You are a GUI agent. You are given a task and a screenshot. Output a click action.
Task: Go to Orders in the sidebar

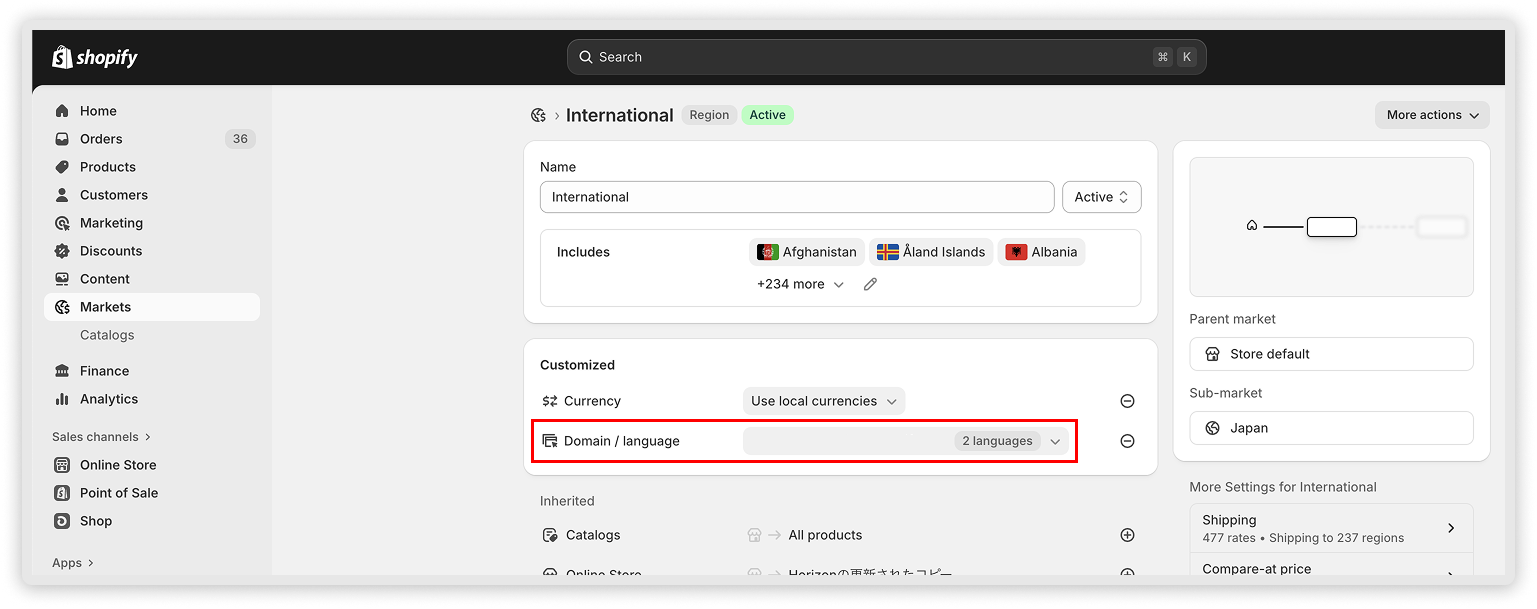(101, 139)
